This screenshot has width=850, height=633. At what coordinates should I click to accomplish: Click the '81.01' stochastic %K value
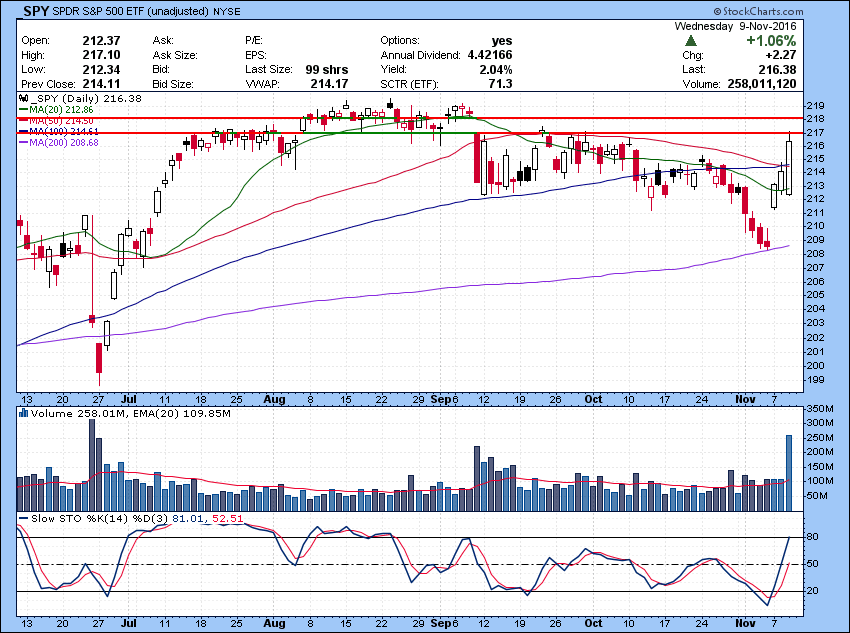point(188,519)
